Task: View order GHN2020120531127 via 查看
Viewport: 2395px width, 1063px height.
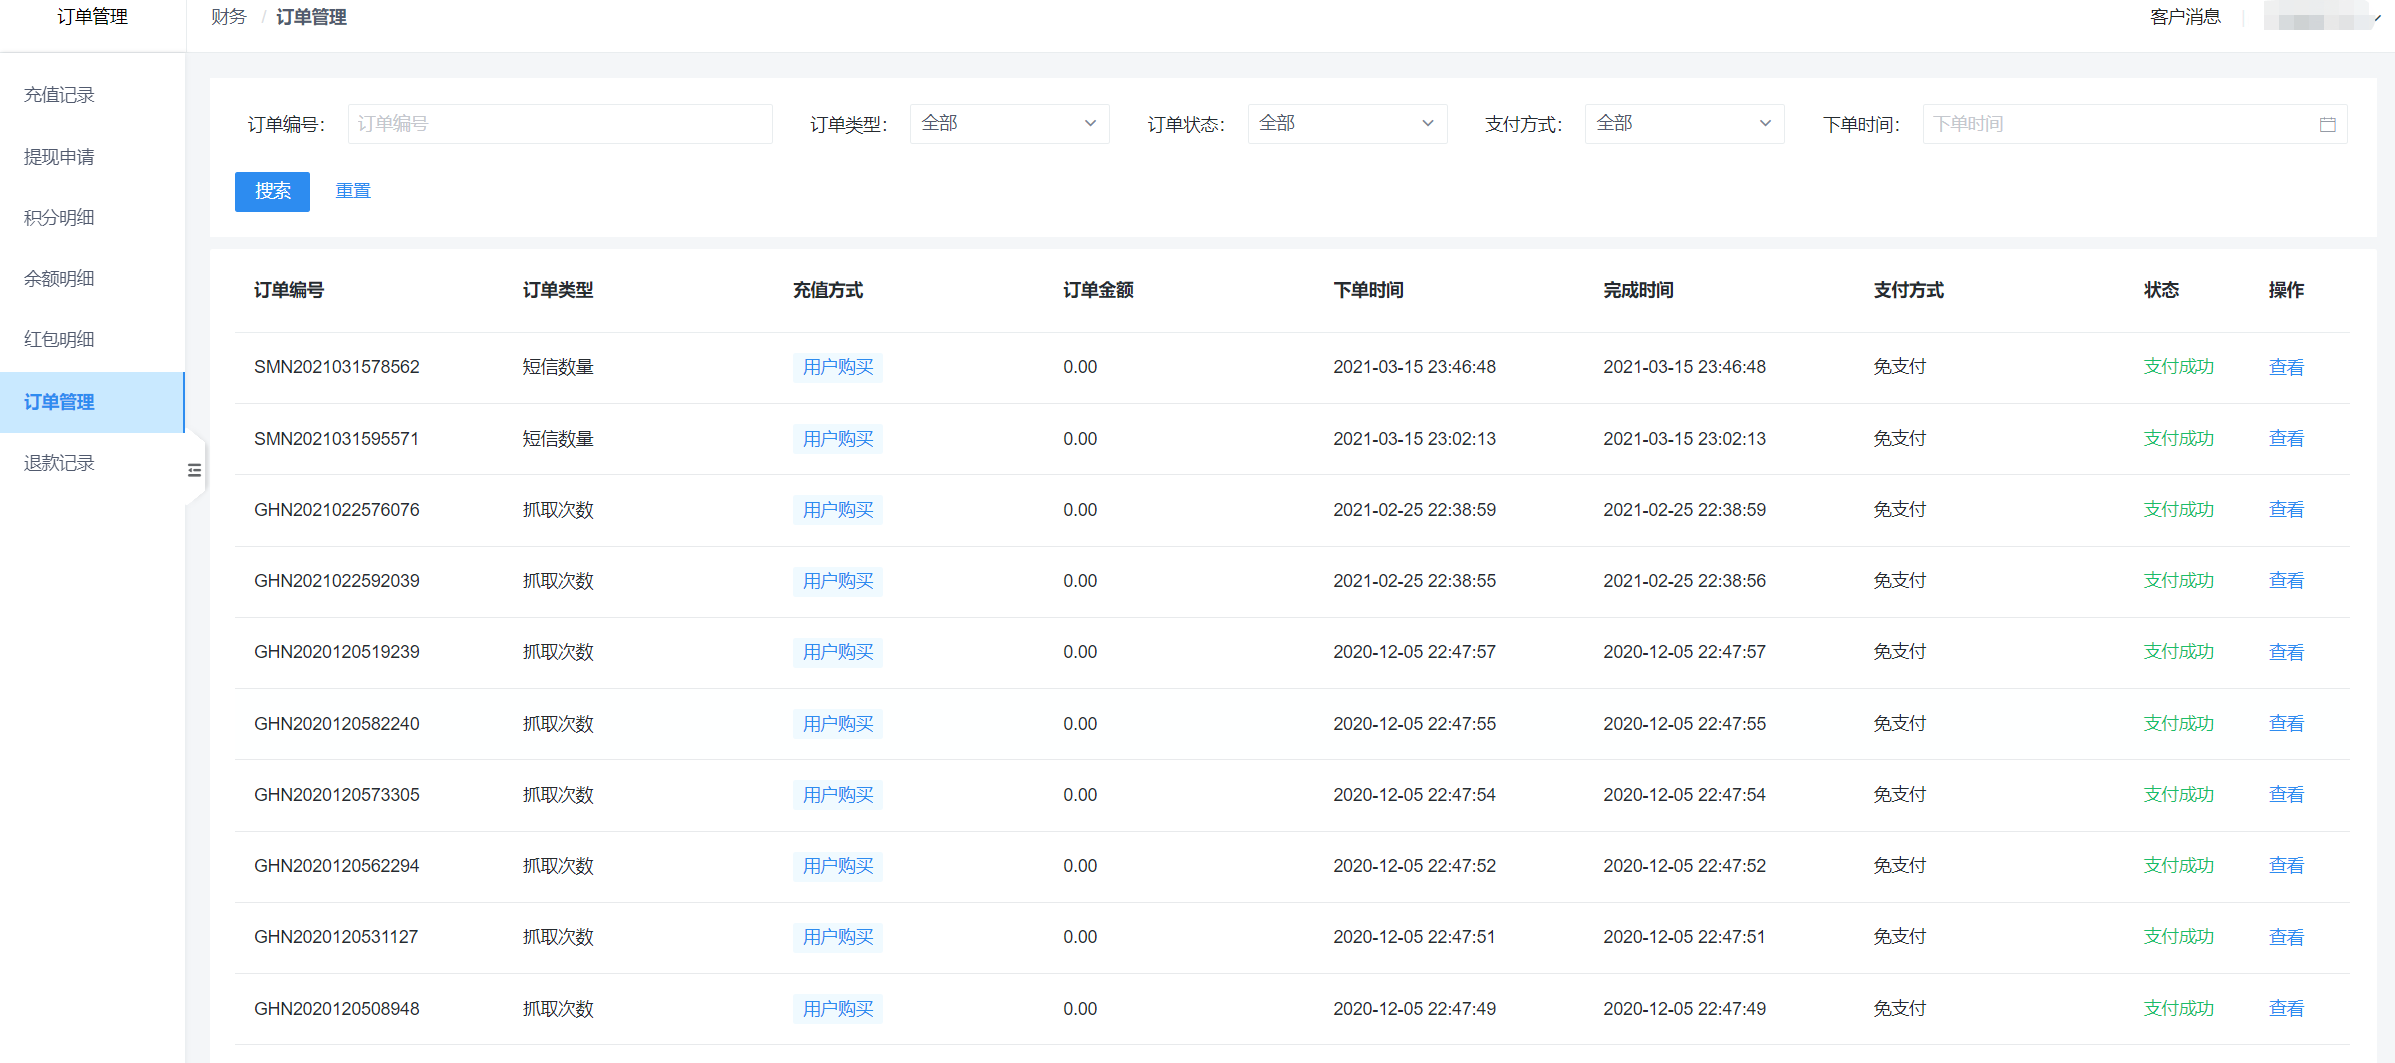Action: pyautogui.click(x=2286, y=937)
